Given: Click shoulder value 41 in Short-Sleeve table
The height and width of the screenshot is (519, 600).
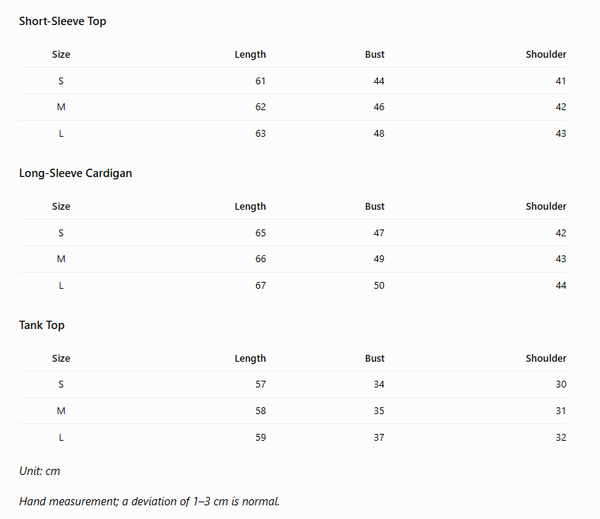Looking at the screenshot, I should [561, 81].
